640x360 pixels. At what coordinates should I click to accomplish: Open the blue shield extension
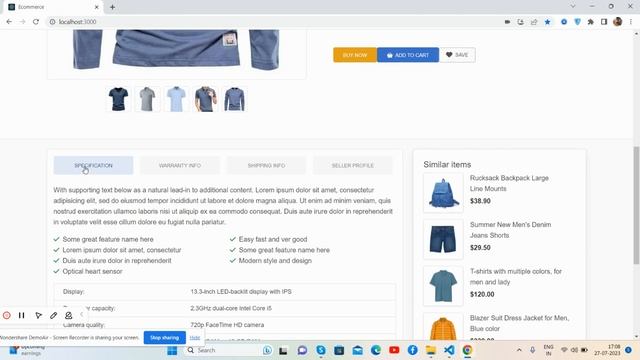577,22
